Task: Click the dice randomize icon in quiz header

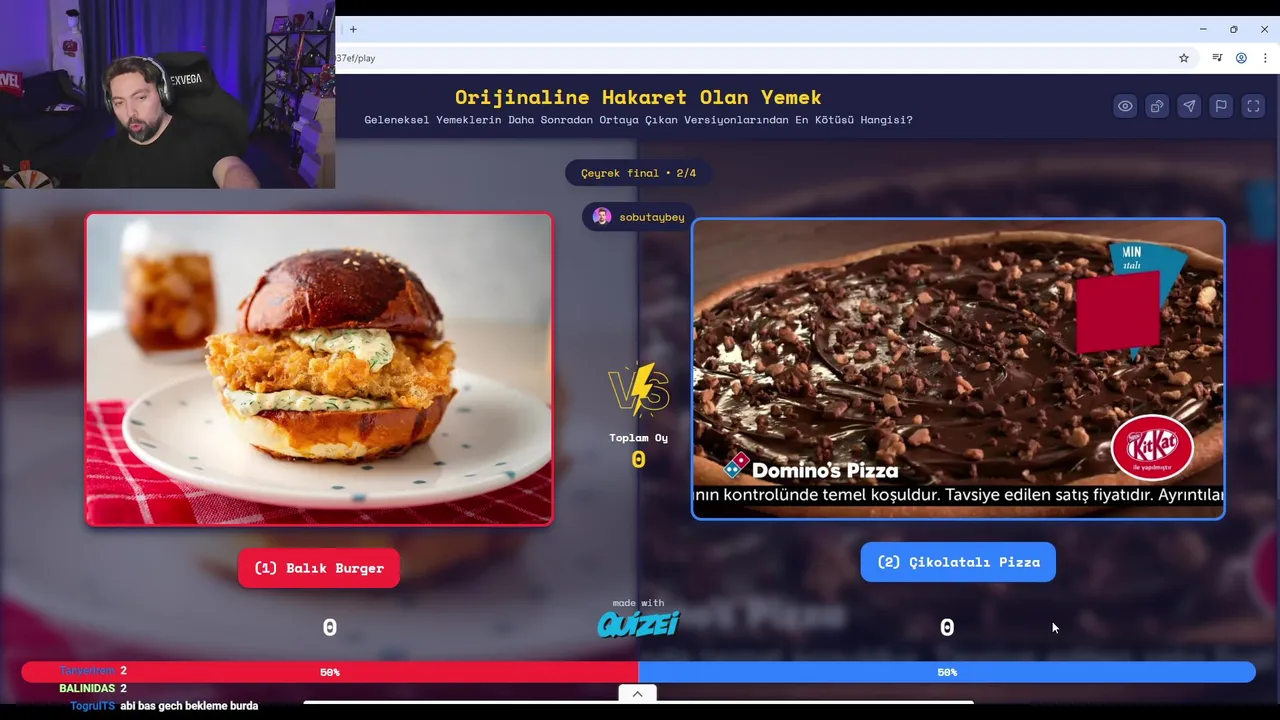Action: pos(1157,106)
